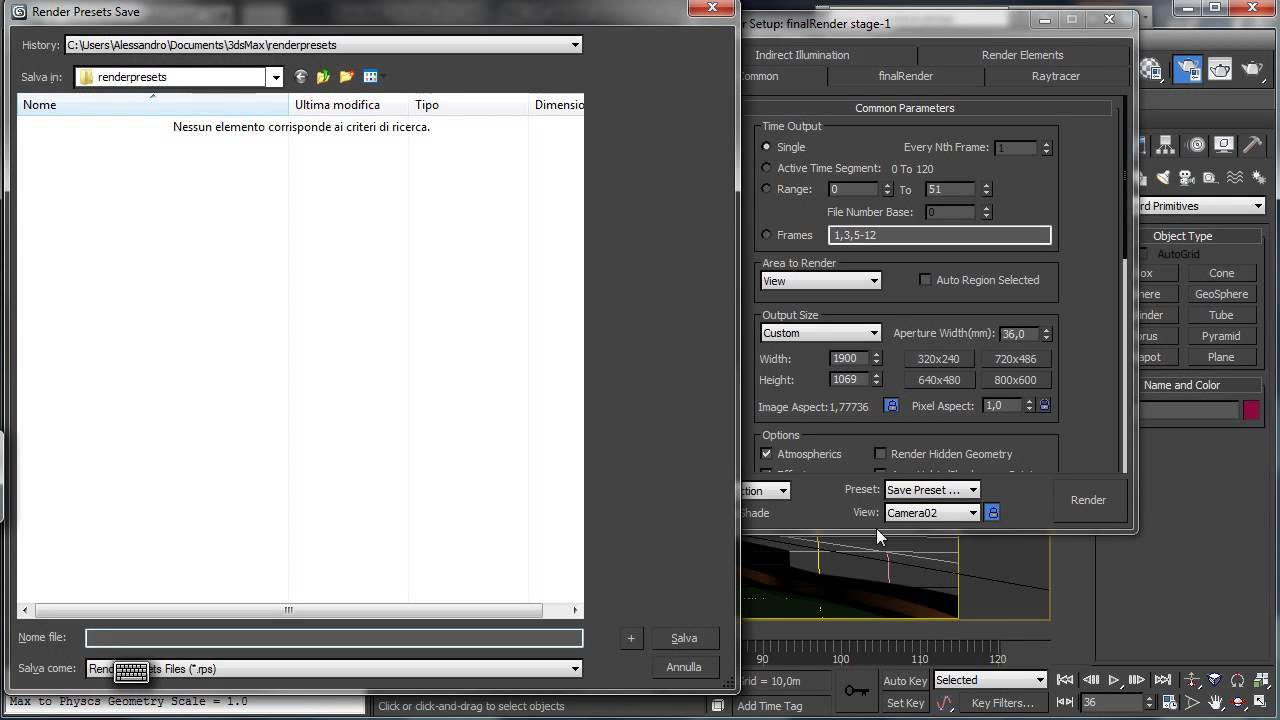Select the Single time output radio

pos(767,147)
